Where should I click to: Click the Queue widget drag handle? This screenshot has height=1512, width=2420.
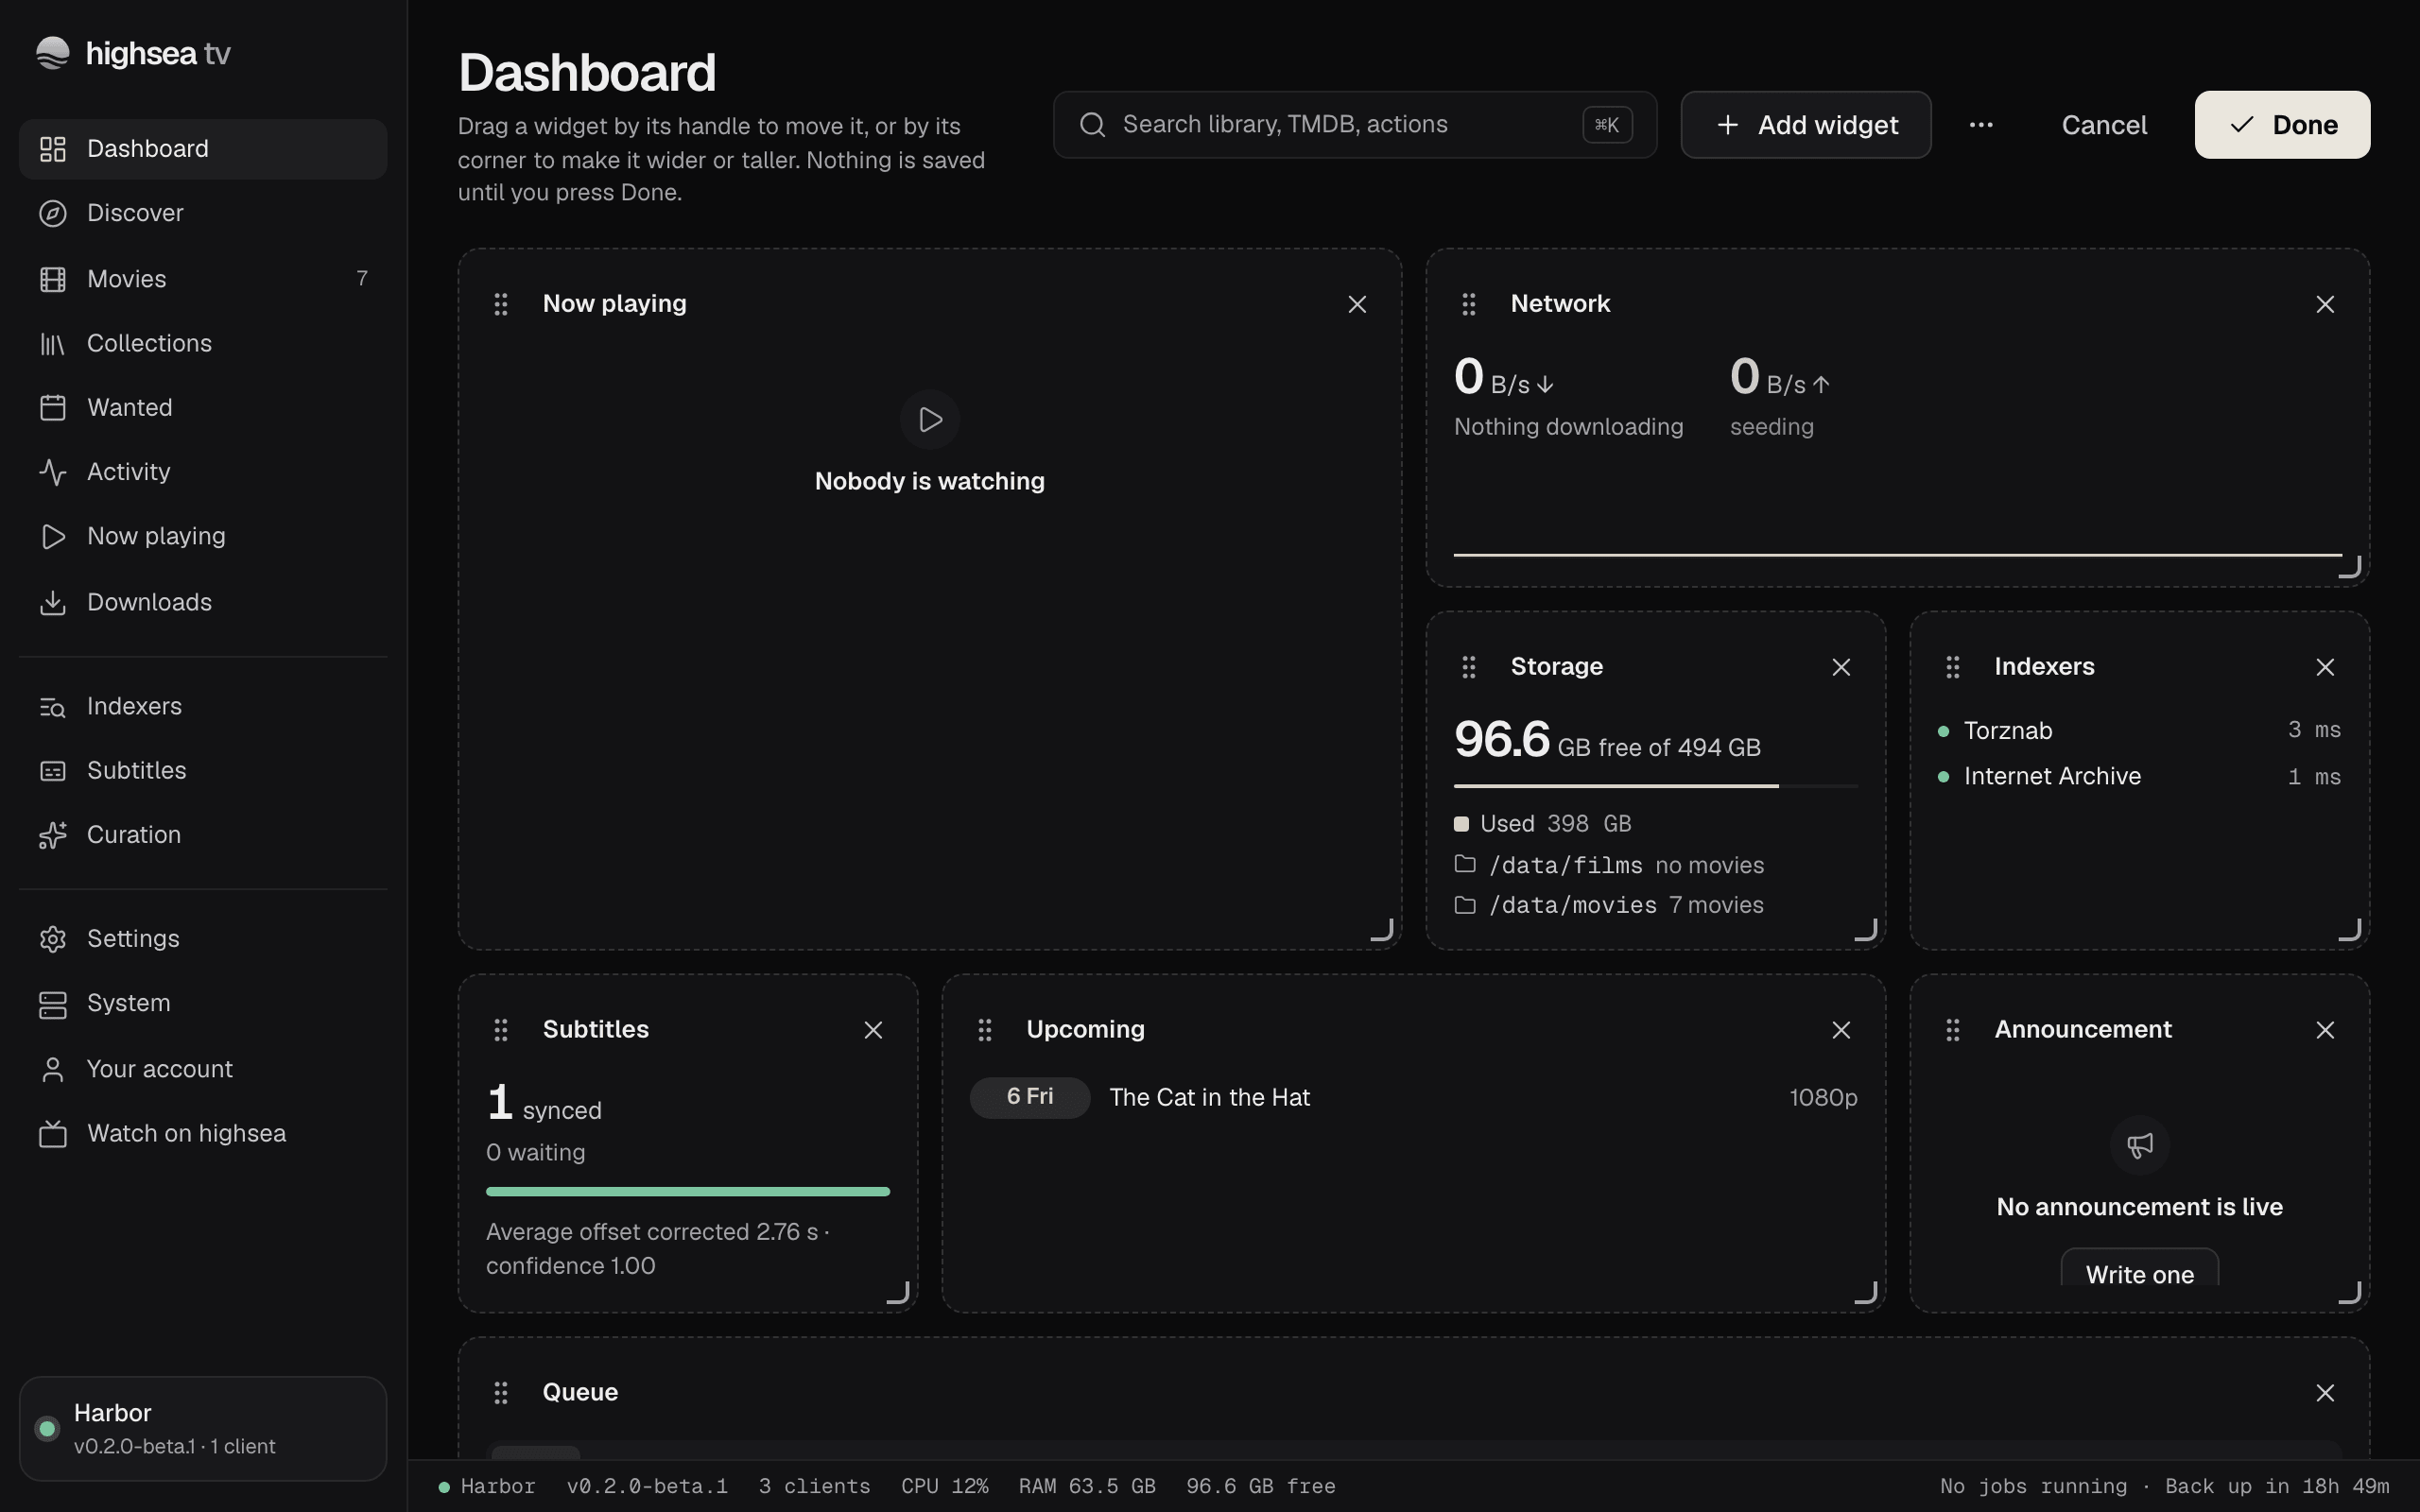coord(501,1393)
